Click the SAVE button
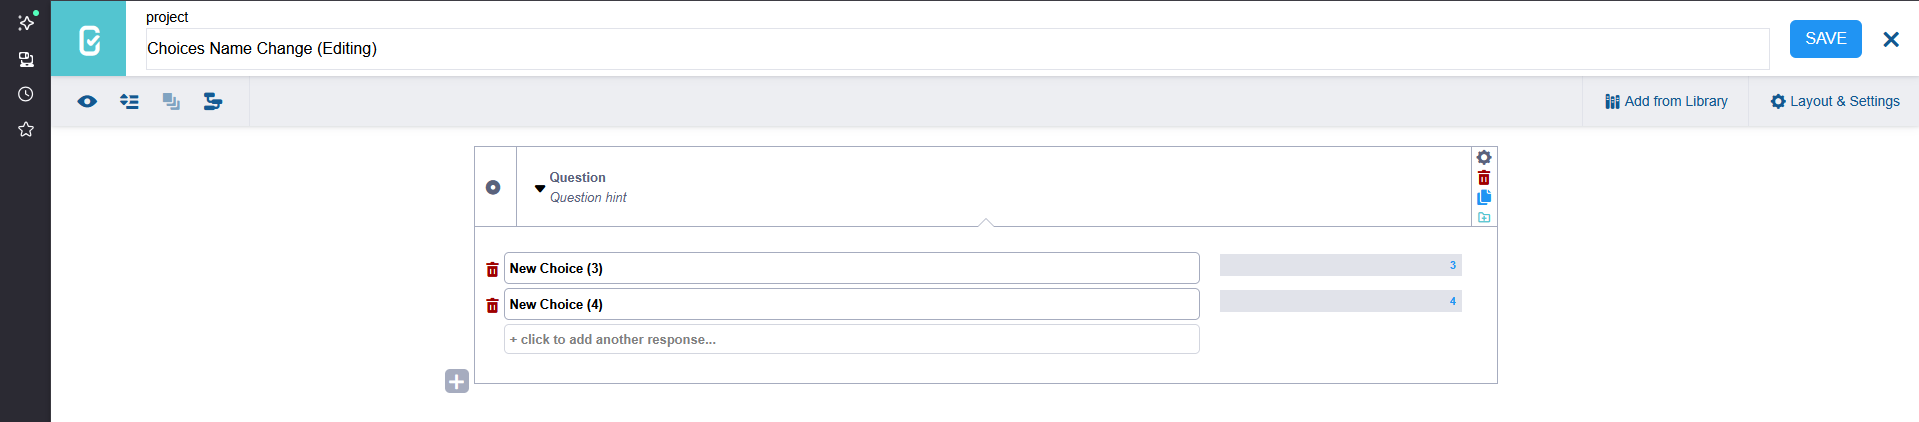The image size is (1919, 422). (1825, 39)
